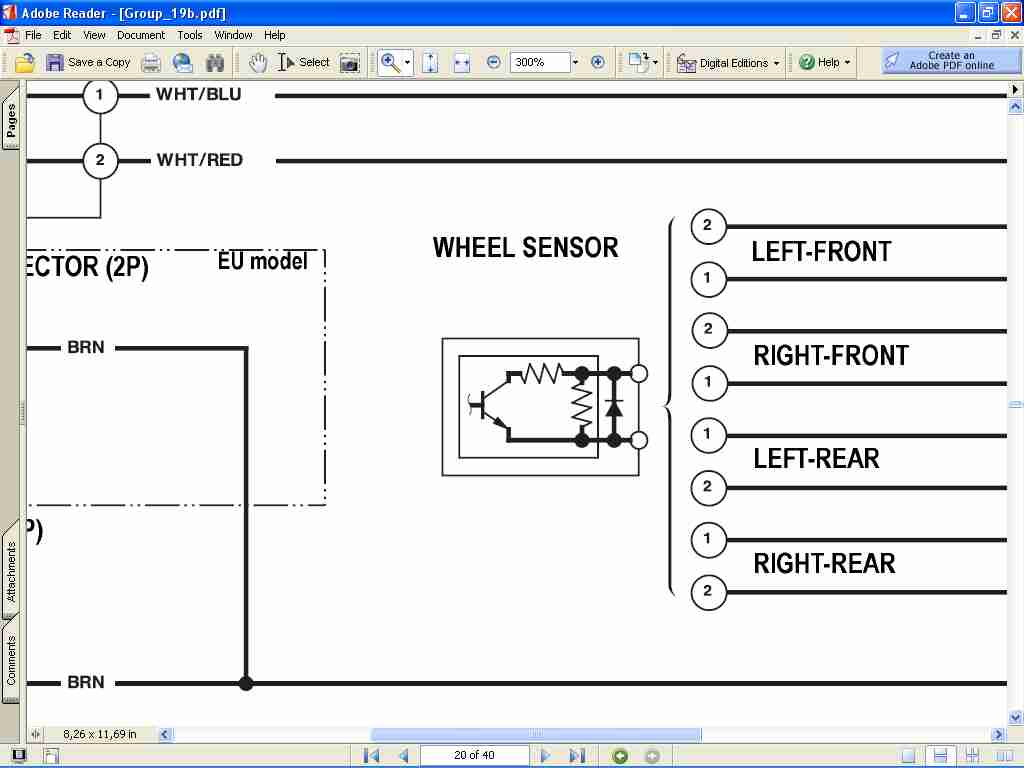Image resolution: width=1024 pixels, height=768 pixels.
Task: Click the Open file folder icon
Action: pos(24,63)
